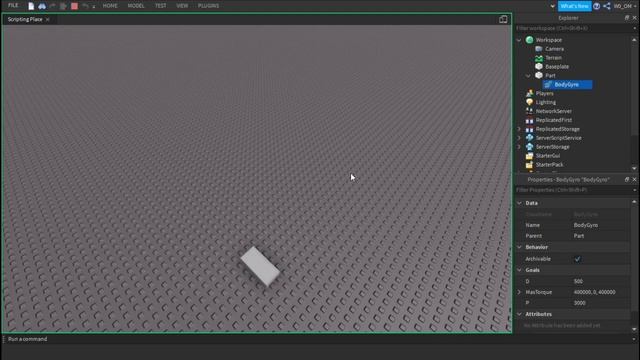This screenshot has height=360, width=640.
Task: Undock the Properties panel
Action: point(627,180)
